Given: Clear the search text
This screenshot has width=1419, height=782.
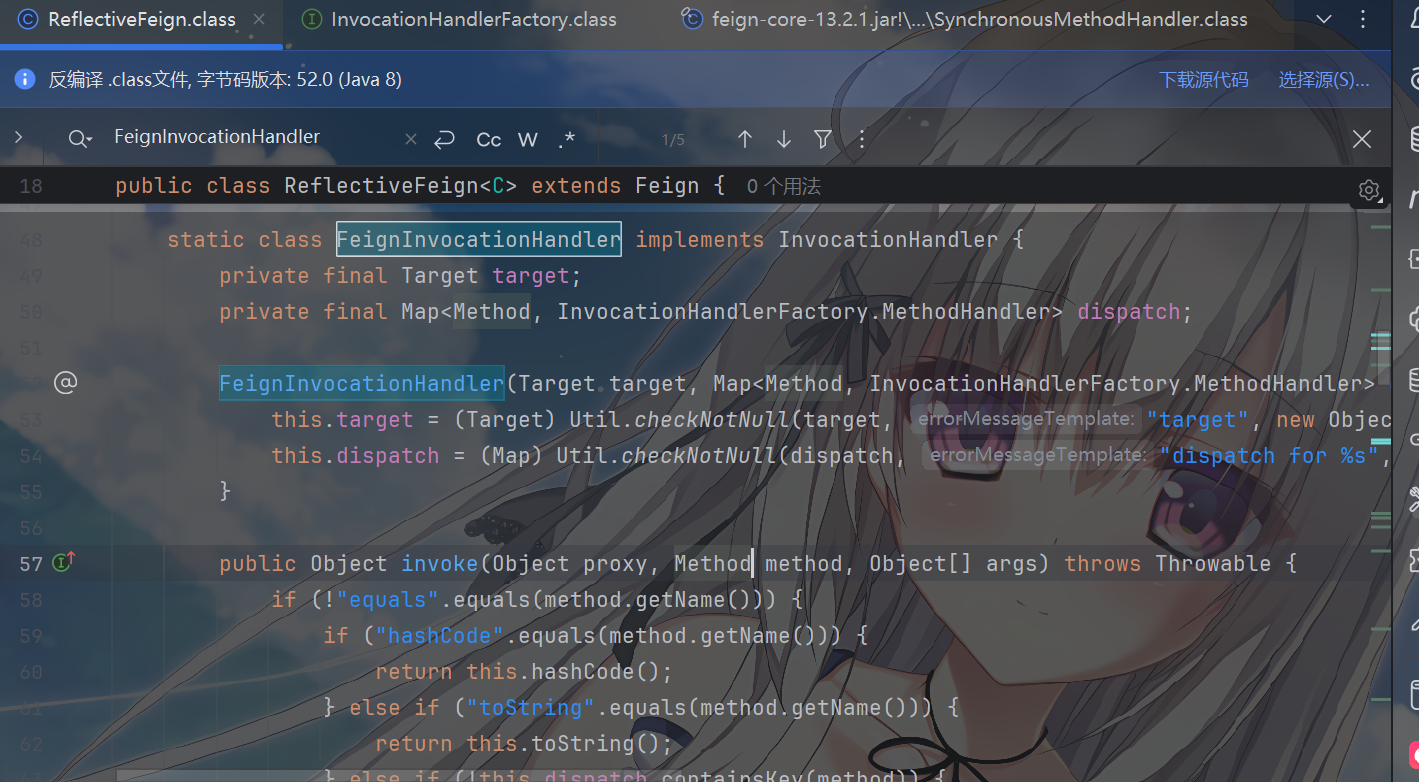Looking at the screenshot, I should pos(411,139).
